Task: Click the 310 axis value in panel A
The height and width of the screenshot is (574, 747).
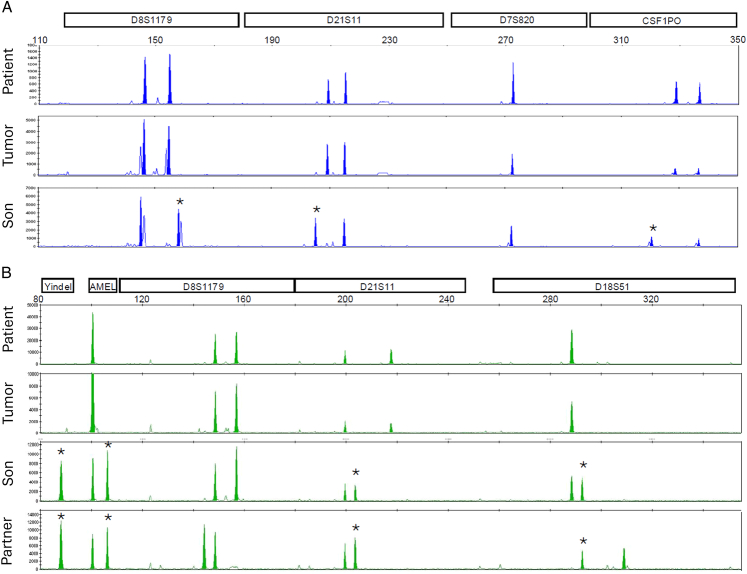Action: click(621, 40)
